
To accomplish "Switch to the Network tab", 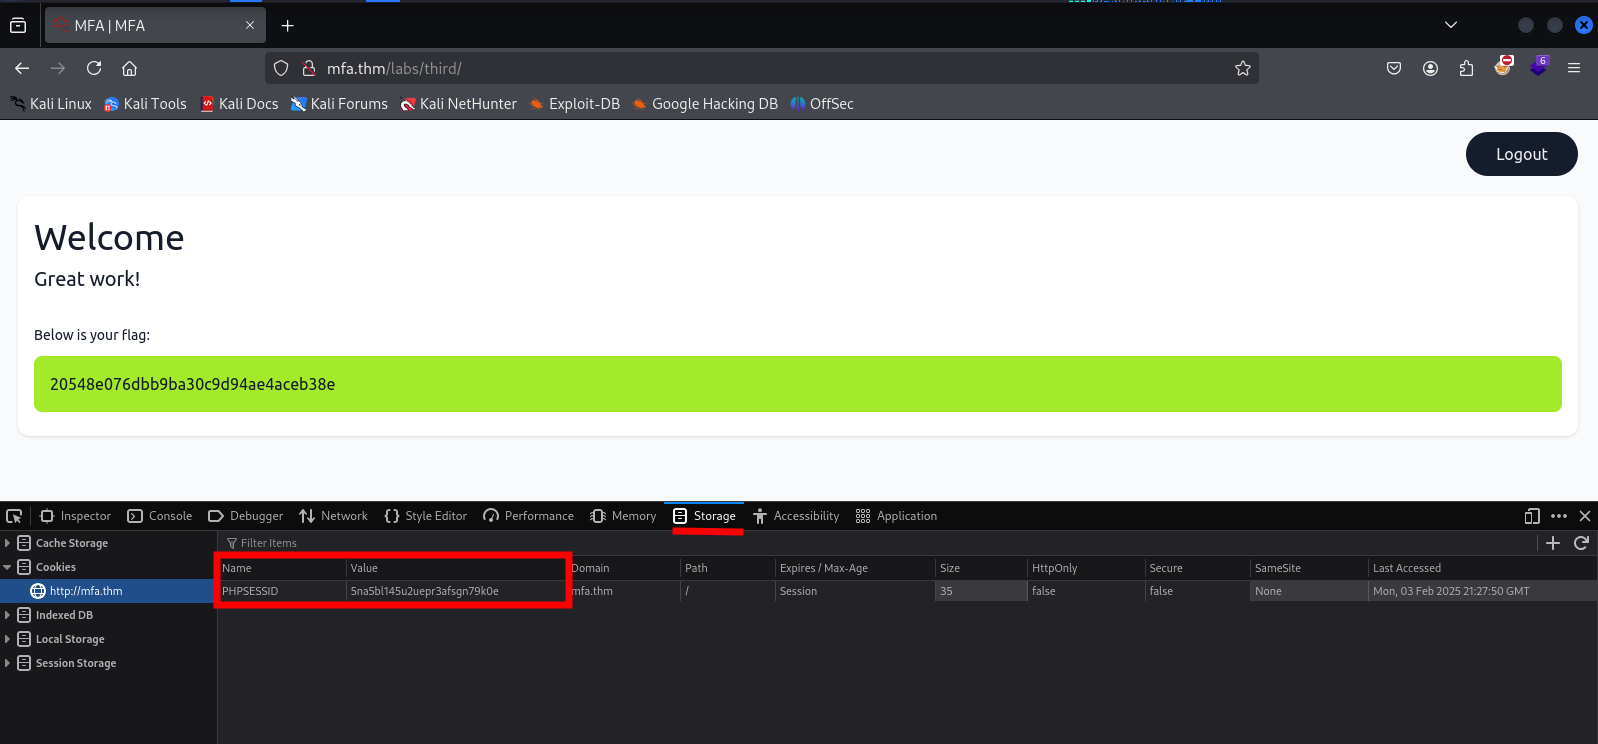I will pos(334,516).
